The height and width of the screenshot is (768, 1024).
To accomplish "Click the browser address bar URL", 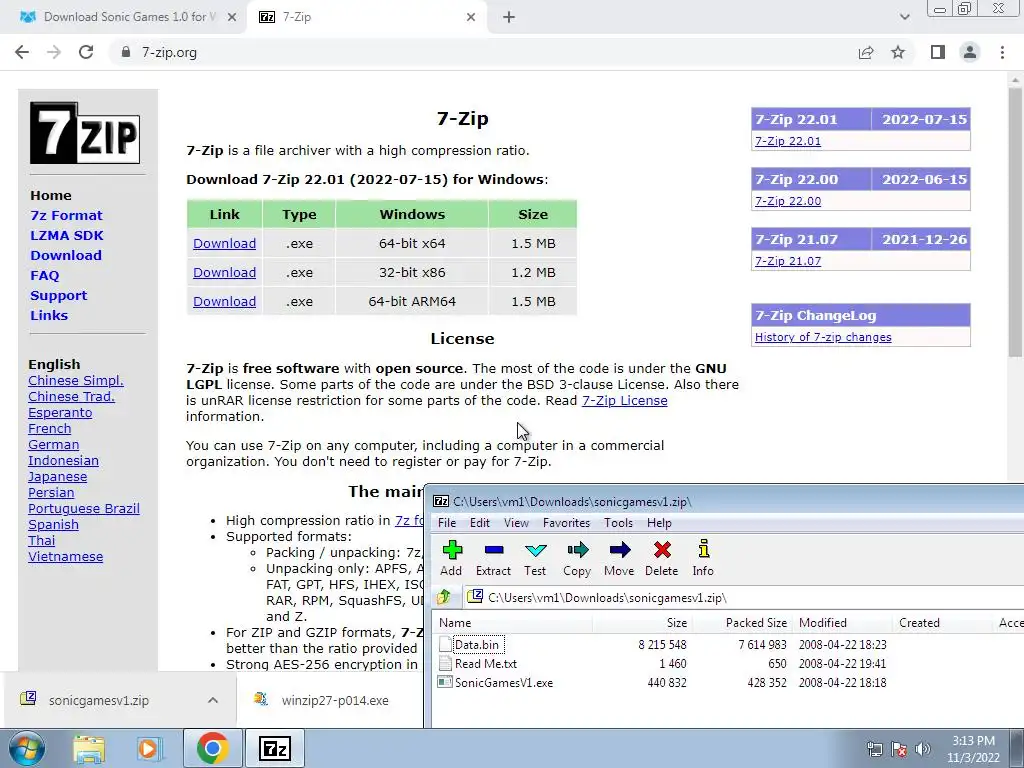I will click(169, 52).
